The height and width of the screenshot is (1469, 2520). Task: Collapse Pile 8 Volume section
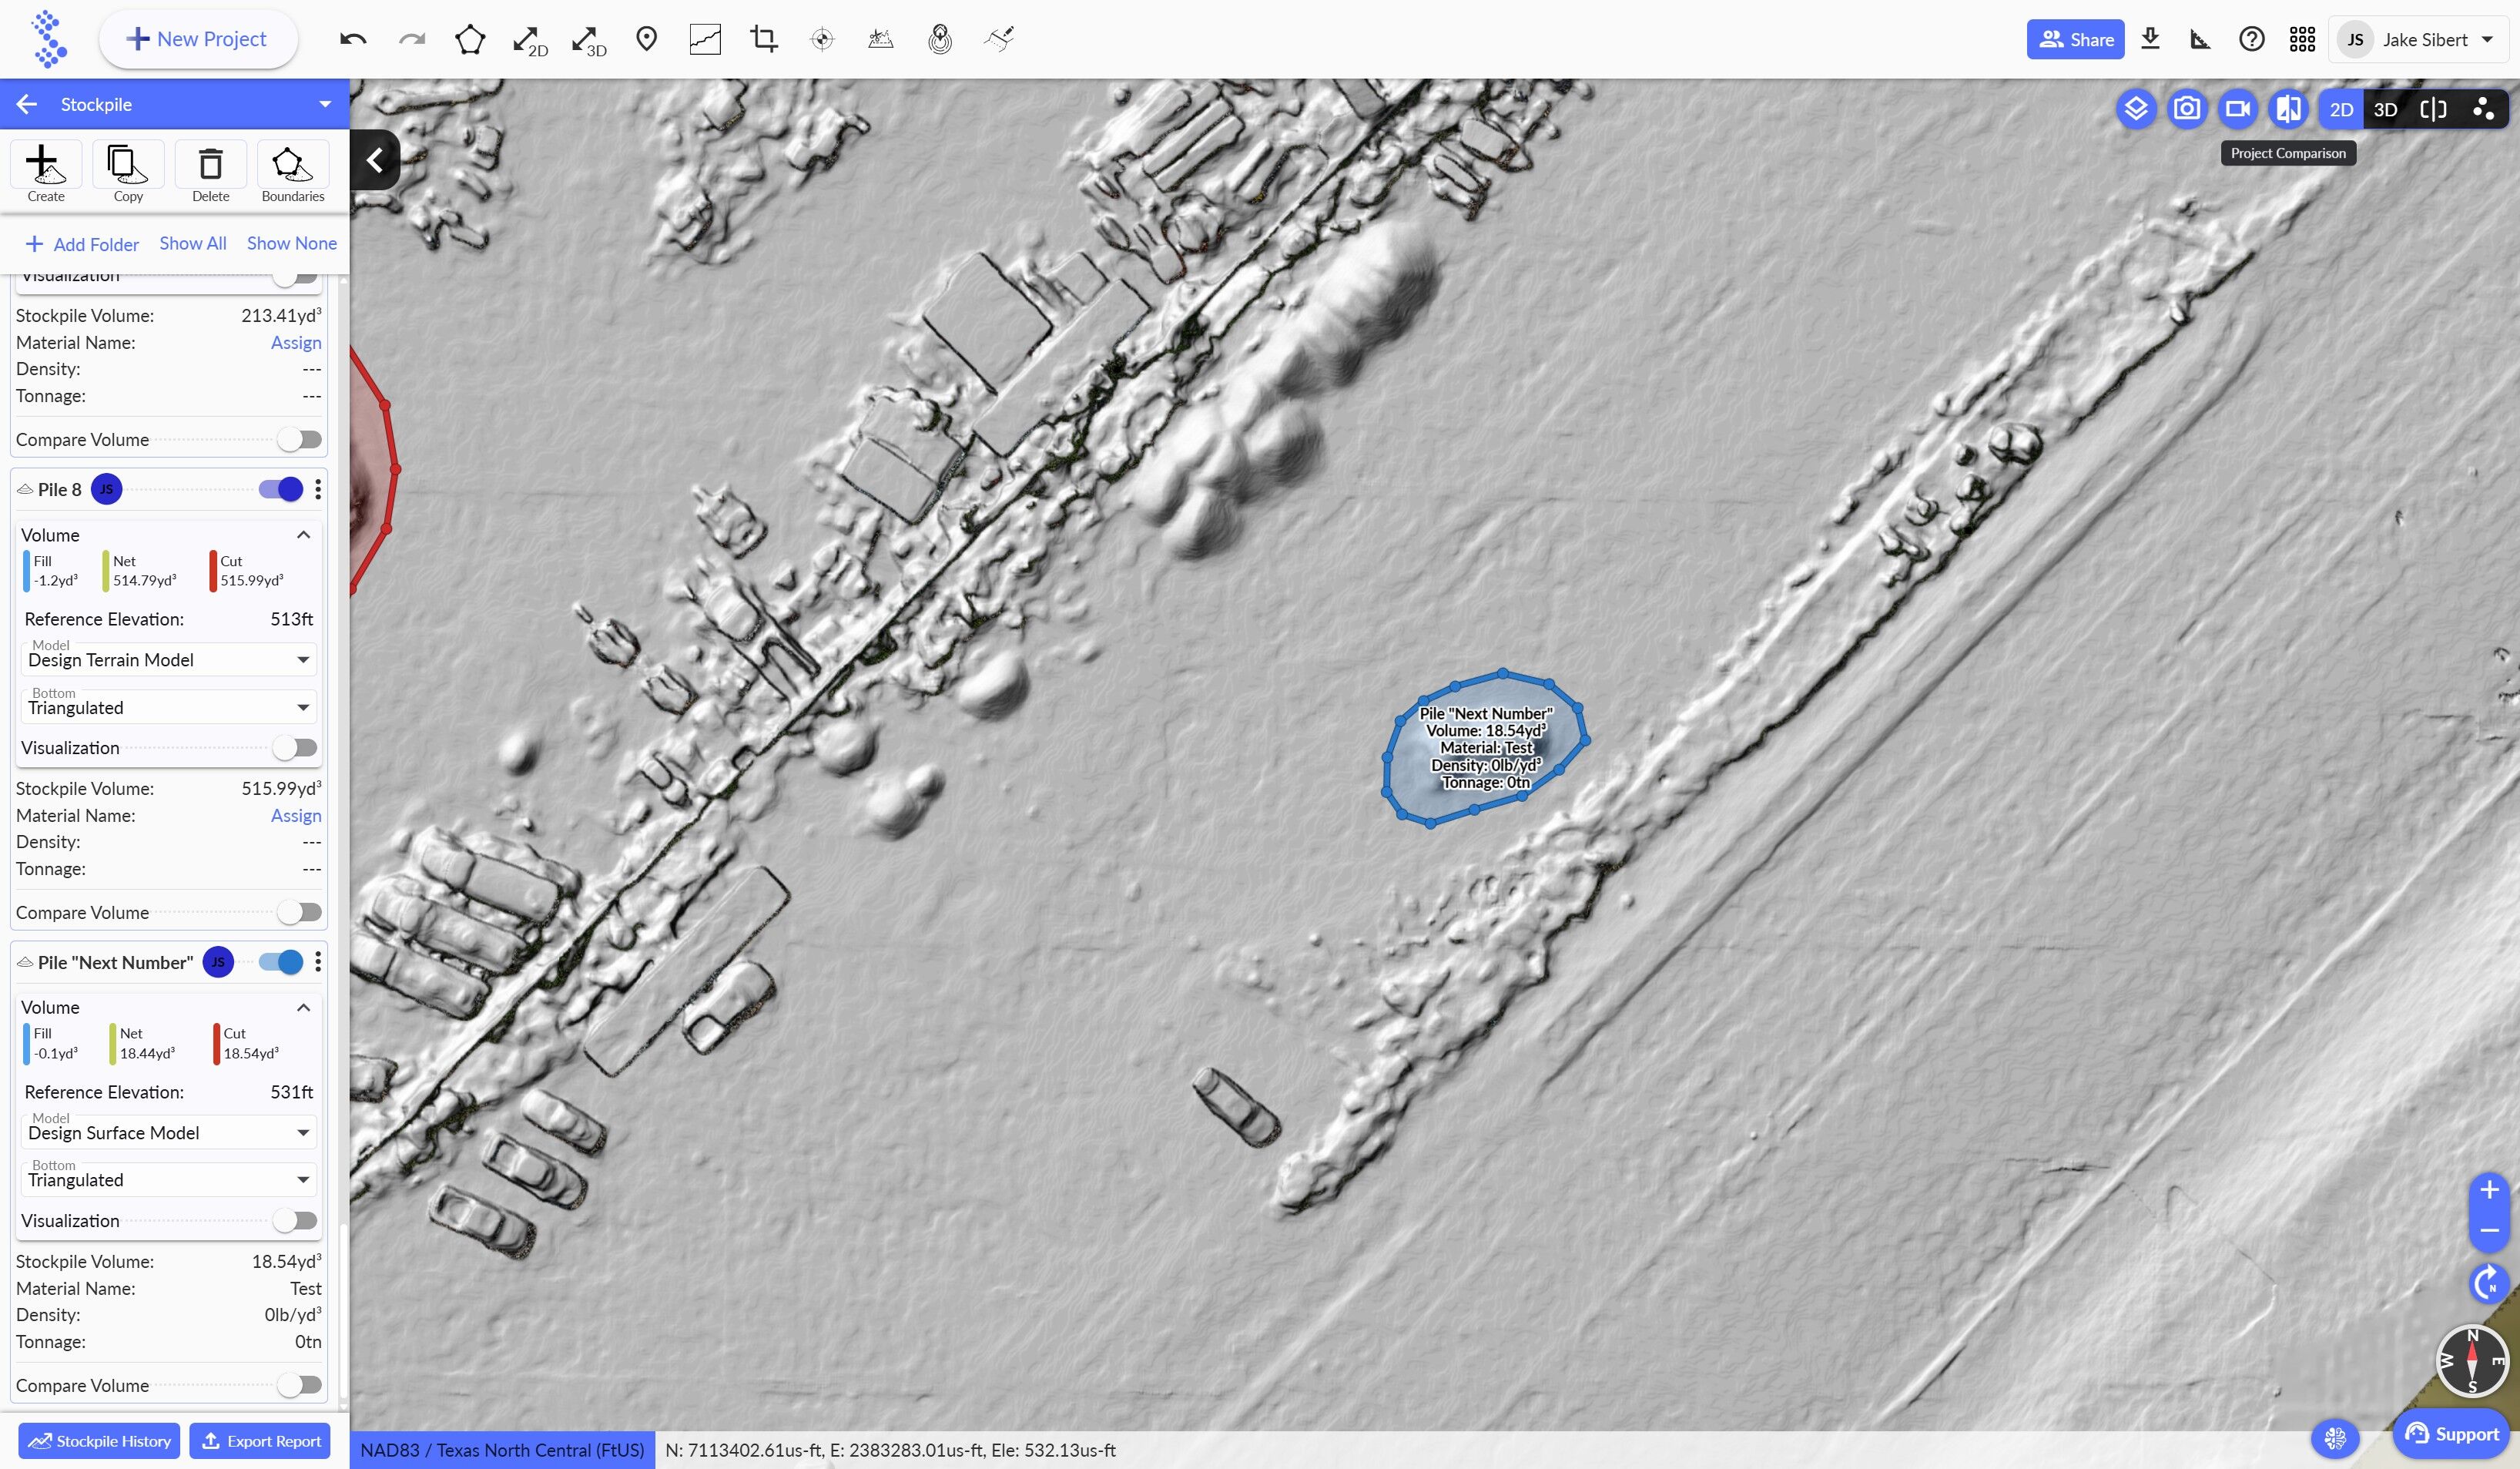coord(304,535)
